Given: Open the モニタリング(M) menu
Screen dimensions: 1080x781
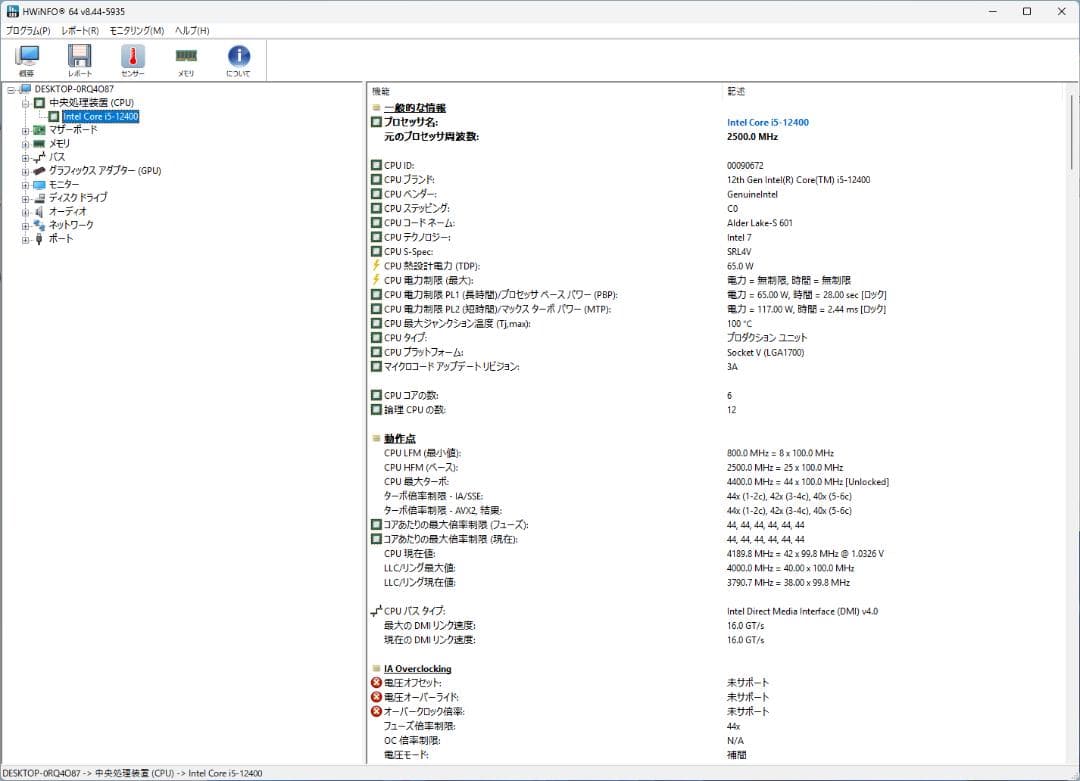Looking at the screenshot, I should [x=136, y=30].
